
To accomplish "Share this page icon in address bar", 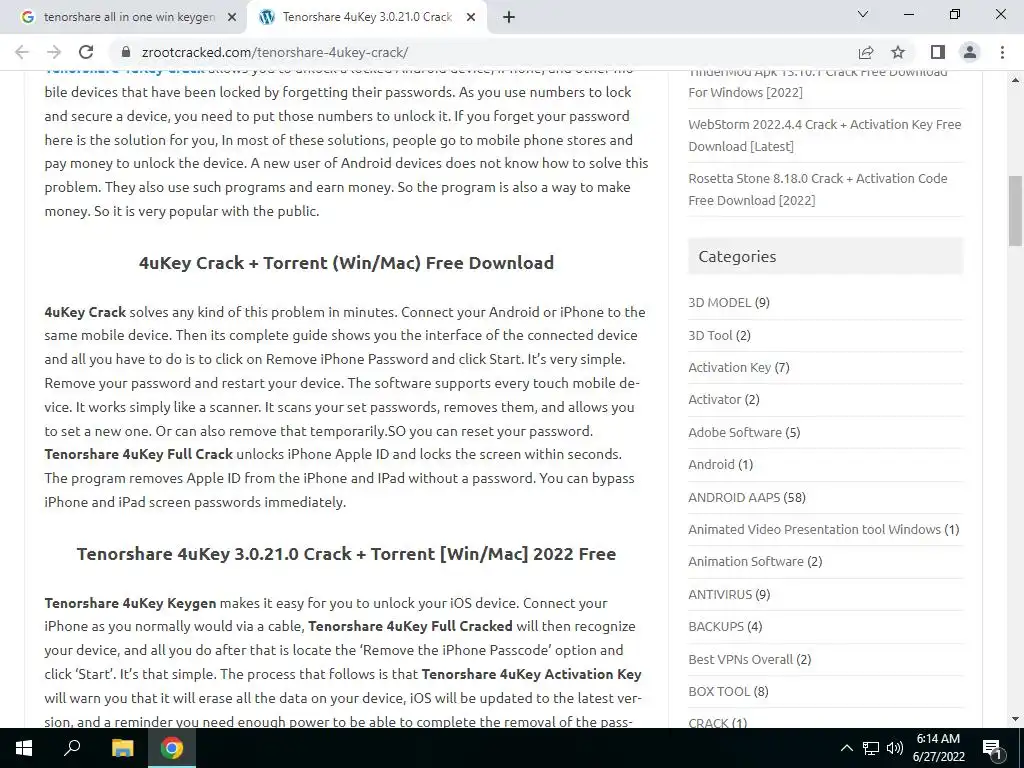I will (866, 52).
